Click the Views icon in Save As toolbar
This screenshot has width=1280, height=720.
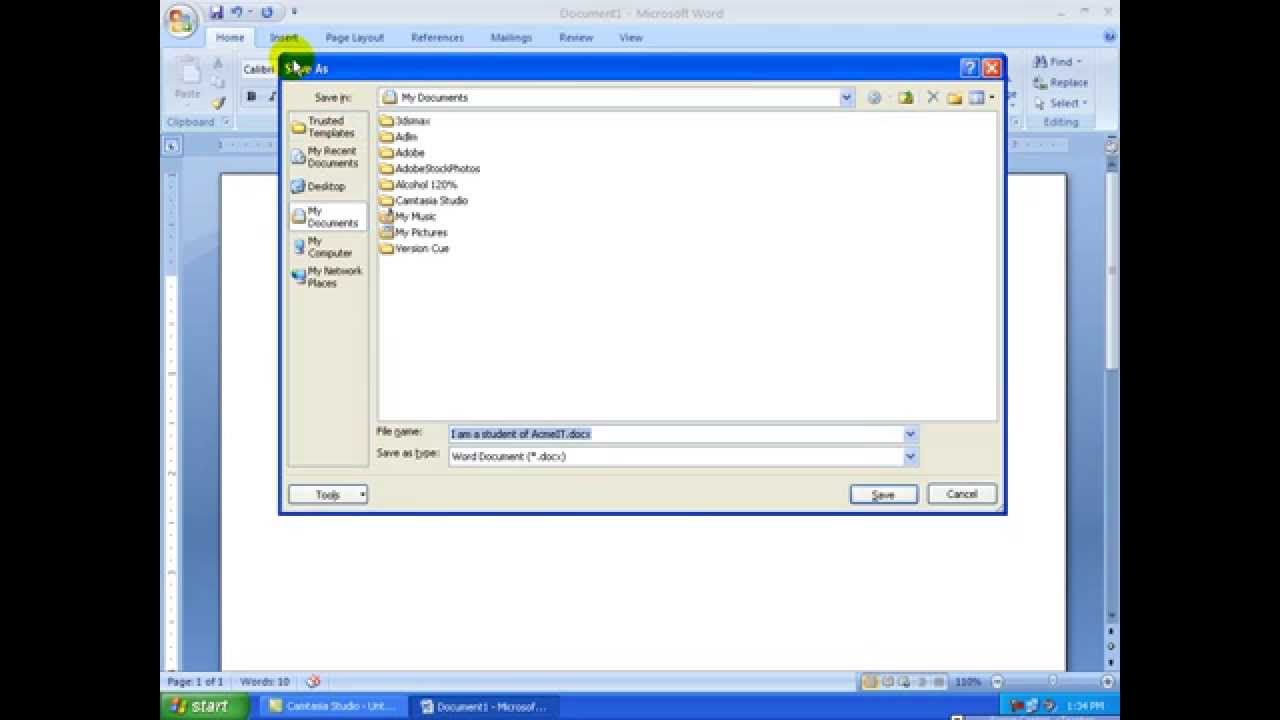977,97
